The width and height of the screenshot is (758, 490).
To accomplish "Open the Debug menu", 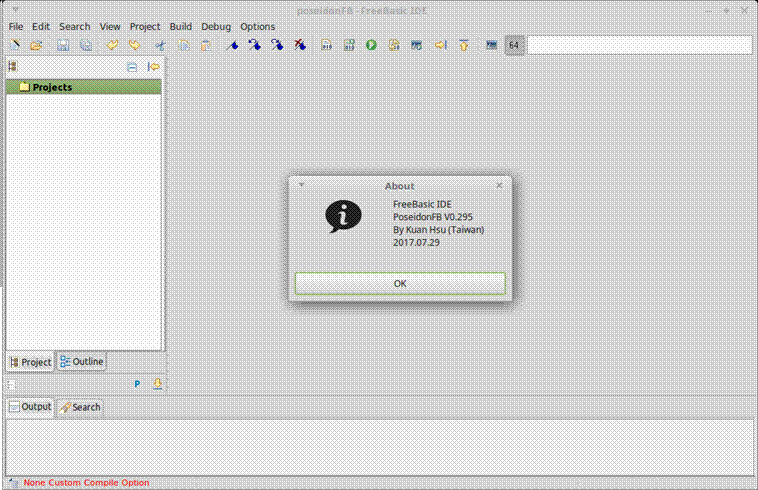I will [x=216, y=27].
